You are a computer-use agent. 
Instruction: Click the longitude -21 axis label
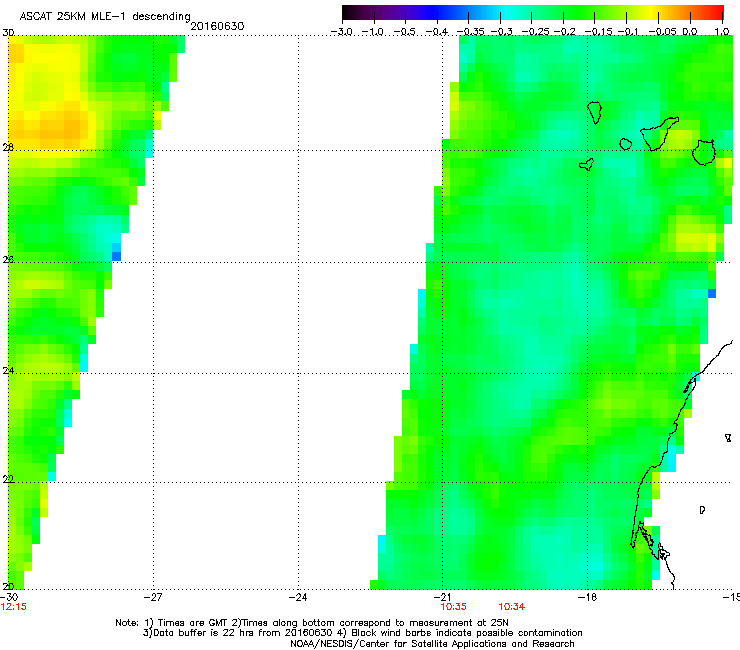pyautogui.click(x=442, y=597)
